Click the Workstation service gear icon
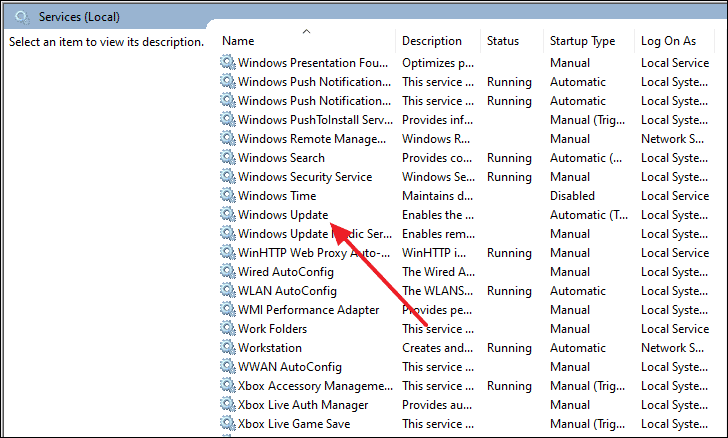 228,347
